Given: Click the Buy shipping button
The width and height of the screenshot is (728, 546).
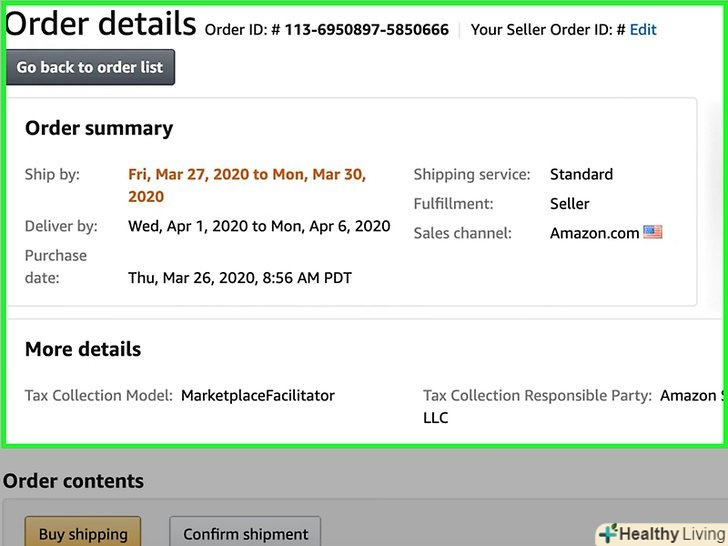Looking at the screenshot, I should [83, 534].
